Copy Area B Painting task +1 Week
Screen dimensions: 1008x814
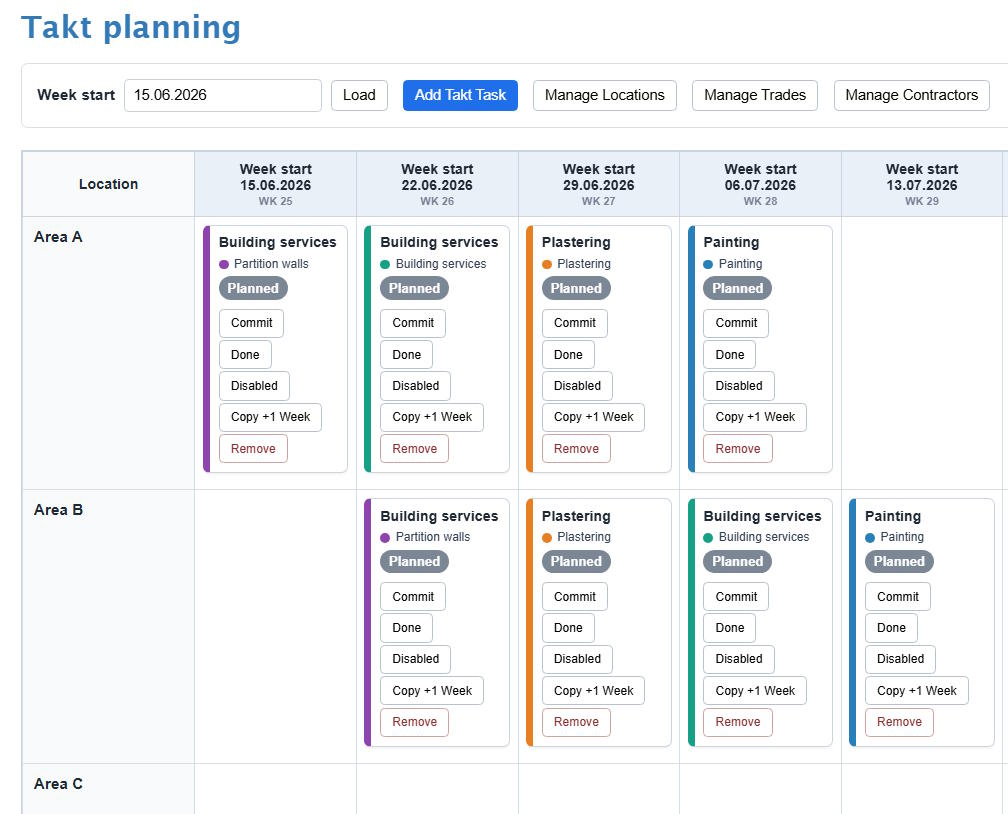(x=916, y=691)
